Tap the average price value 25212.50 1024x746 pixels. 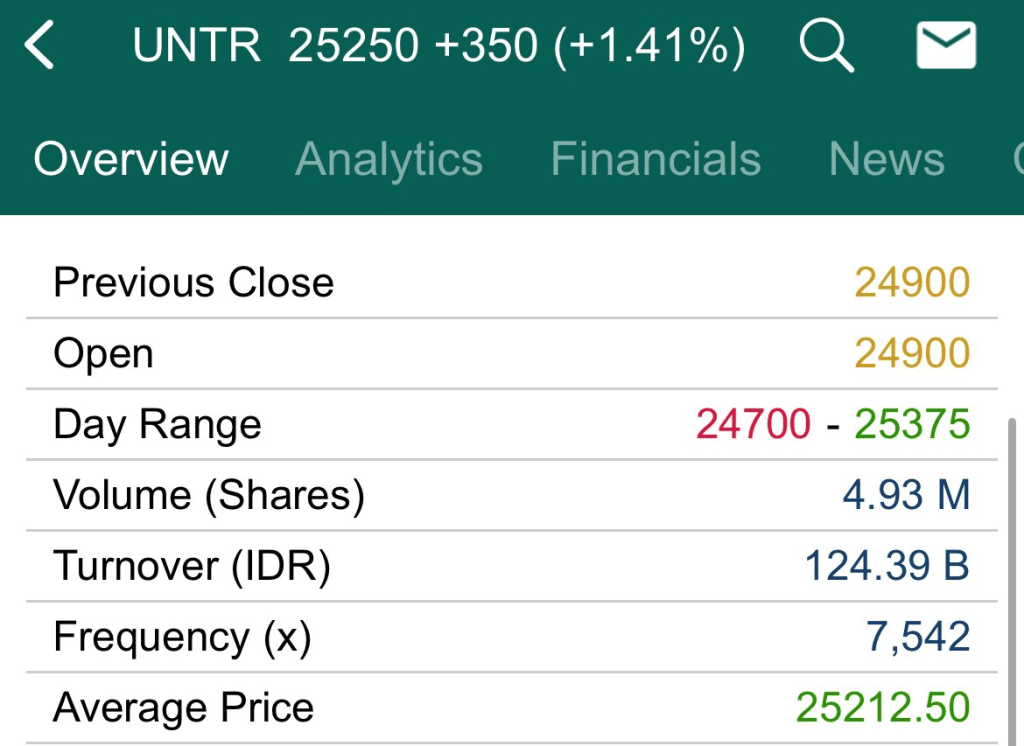pyautogui.click(x=883, y=709)
